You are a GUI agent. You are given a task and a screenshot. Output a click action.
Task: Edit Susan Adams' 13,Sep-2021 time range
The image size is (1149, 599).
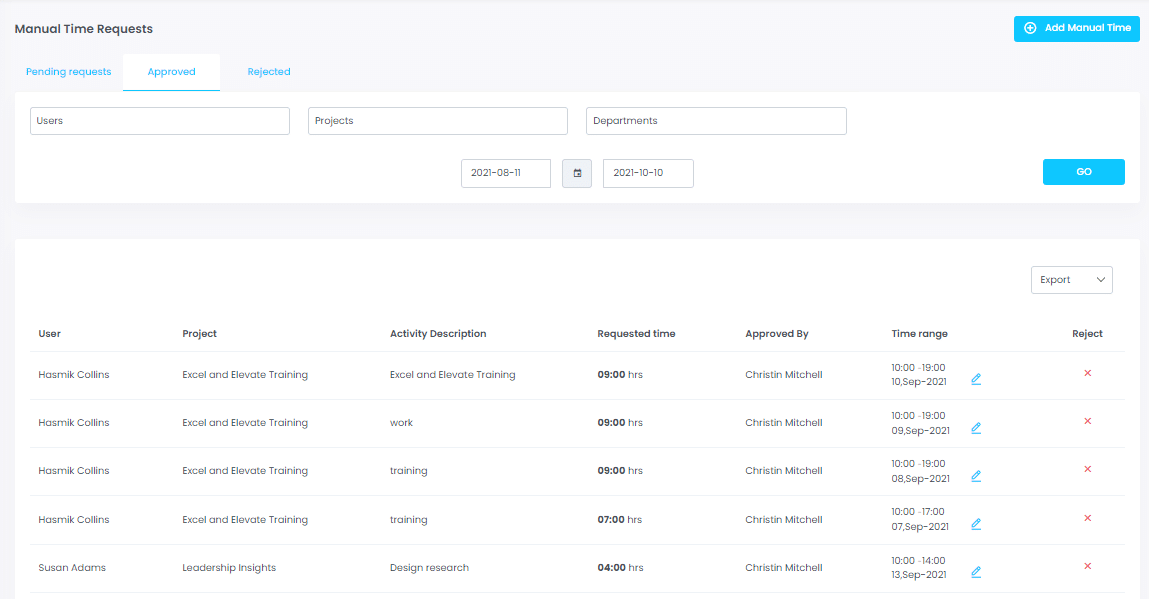click(976, 572)
